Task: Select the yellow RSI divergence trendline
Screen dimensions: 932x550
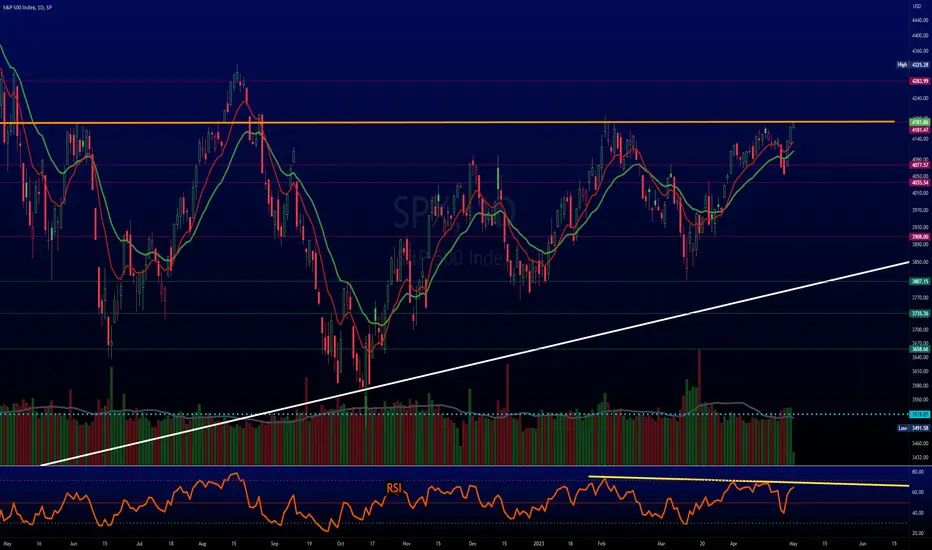Action: click(749, 481)
